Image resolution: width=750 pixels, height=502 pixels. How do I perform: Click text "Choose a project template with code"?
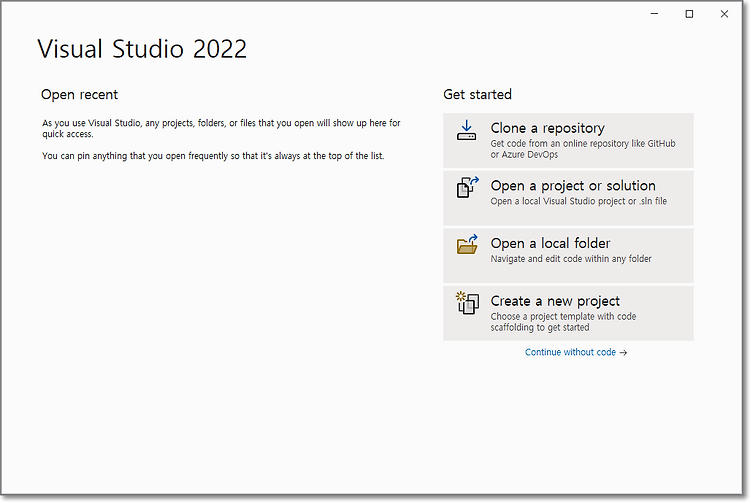click(563, 316)
